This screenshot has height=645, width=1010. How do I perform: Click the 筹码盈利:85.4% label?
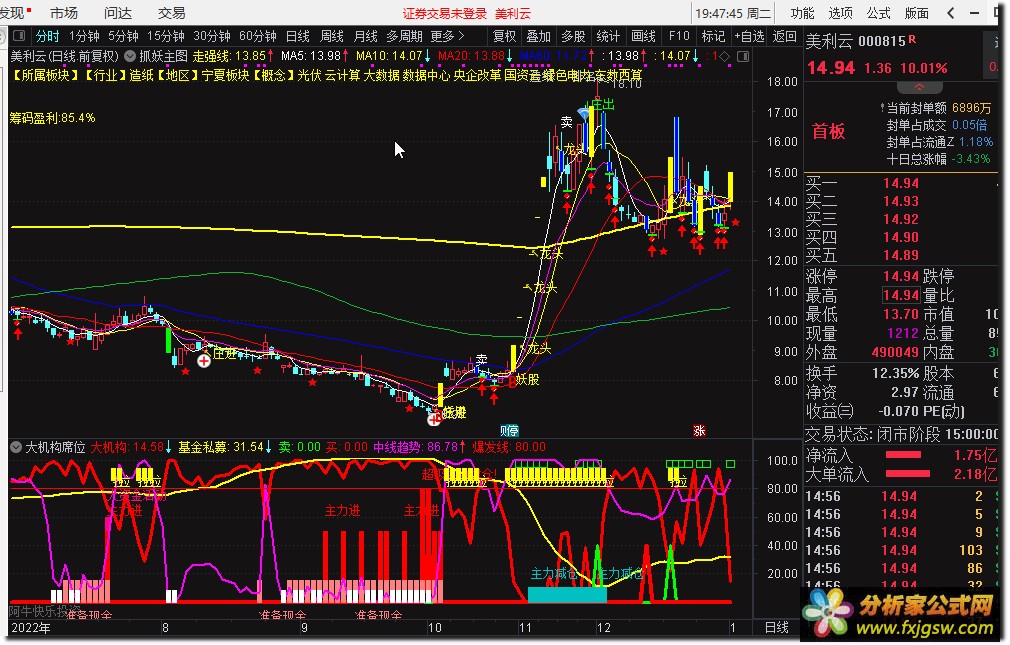pyautogui.click(x=52, y=118)
